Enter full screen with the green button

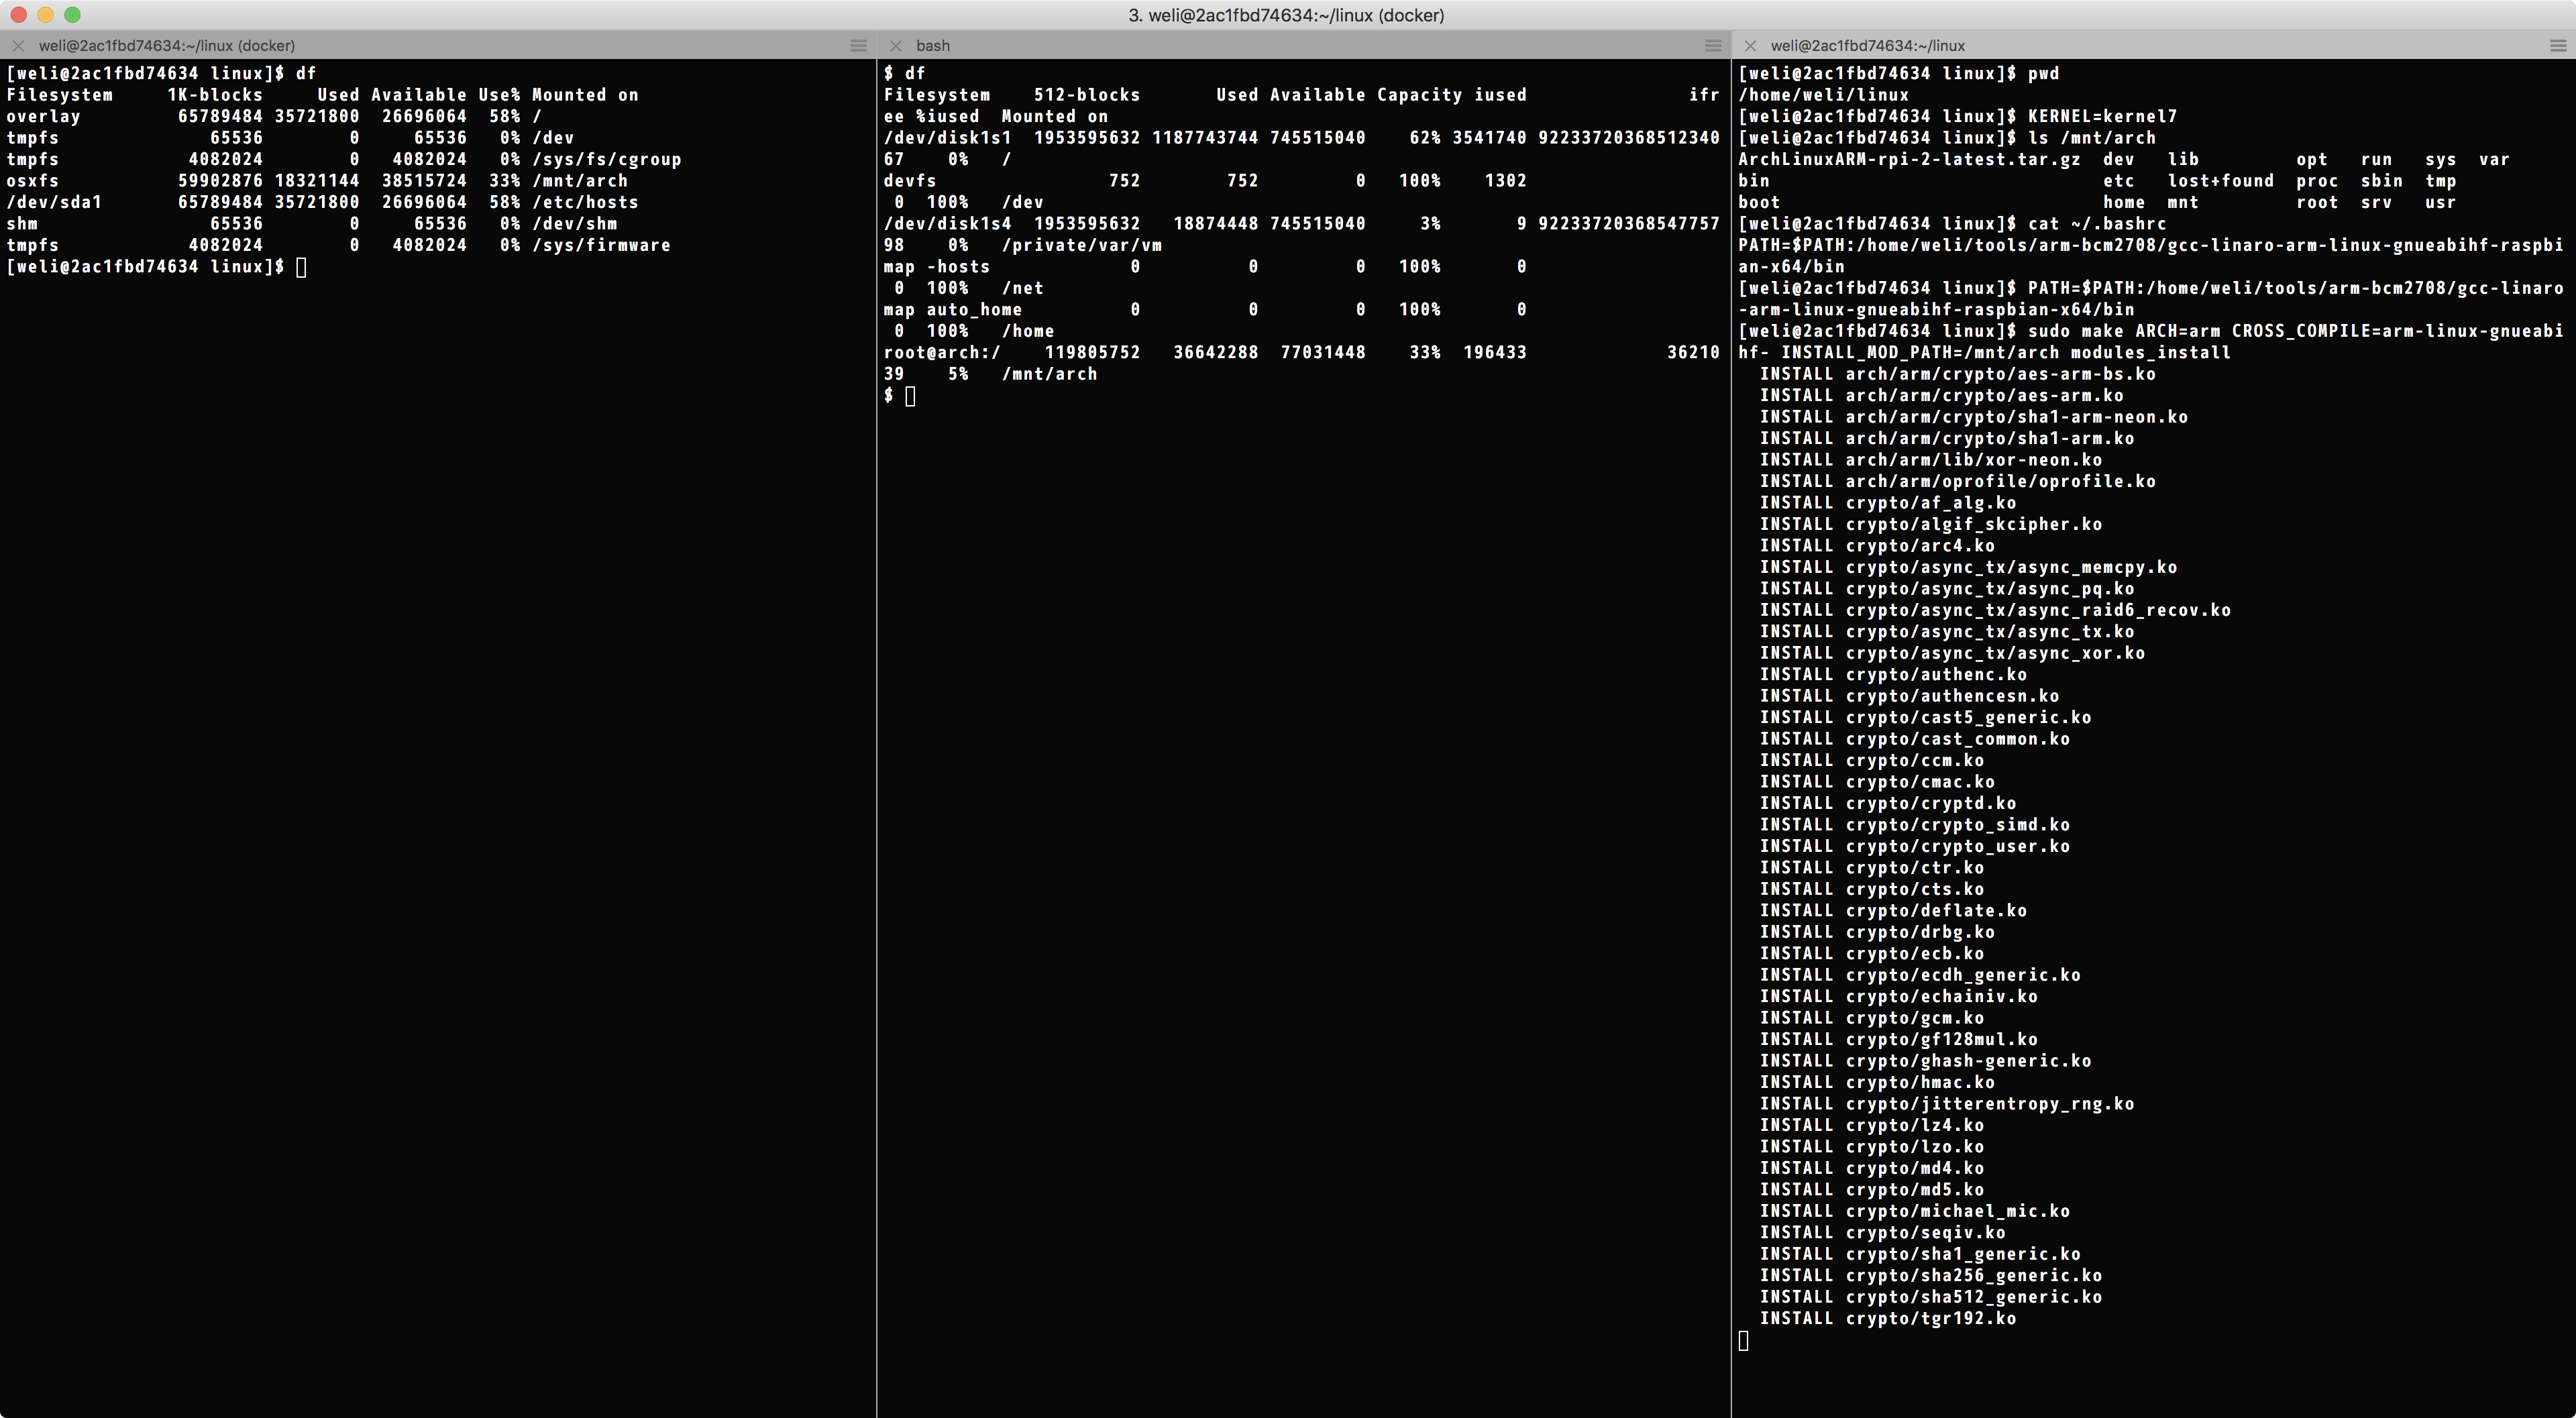pyautogui.click(x=72, y=15)
